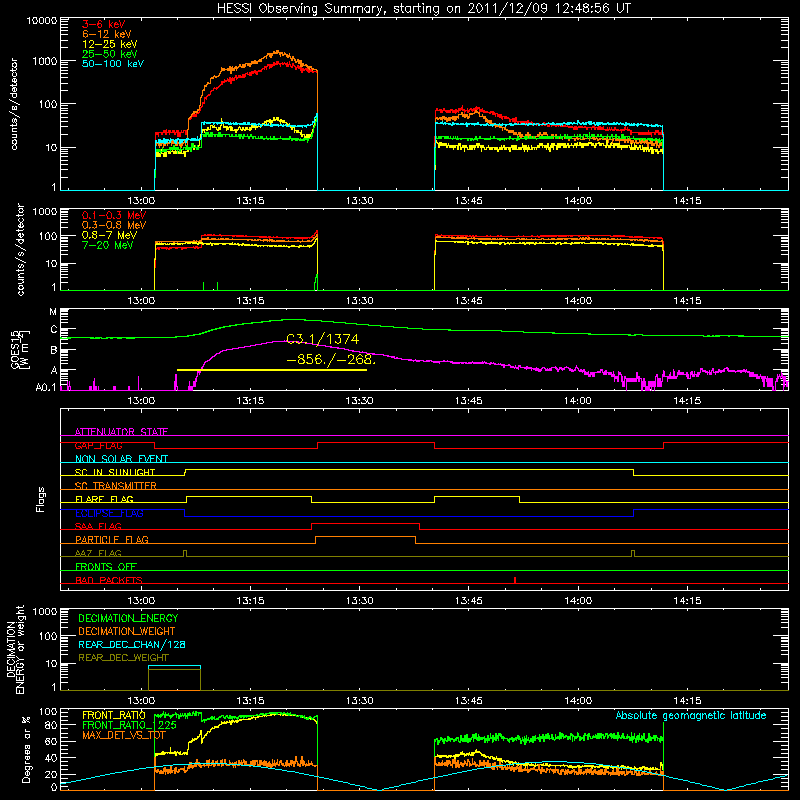The width and height of the screenshot is (800, 800).
Task: Click the DECIMATION_WEIGHT legend entry
Action: [127, 632]
